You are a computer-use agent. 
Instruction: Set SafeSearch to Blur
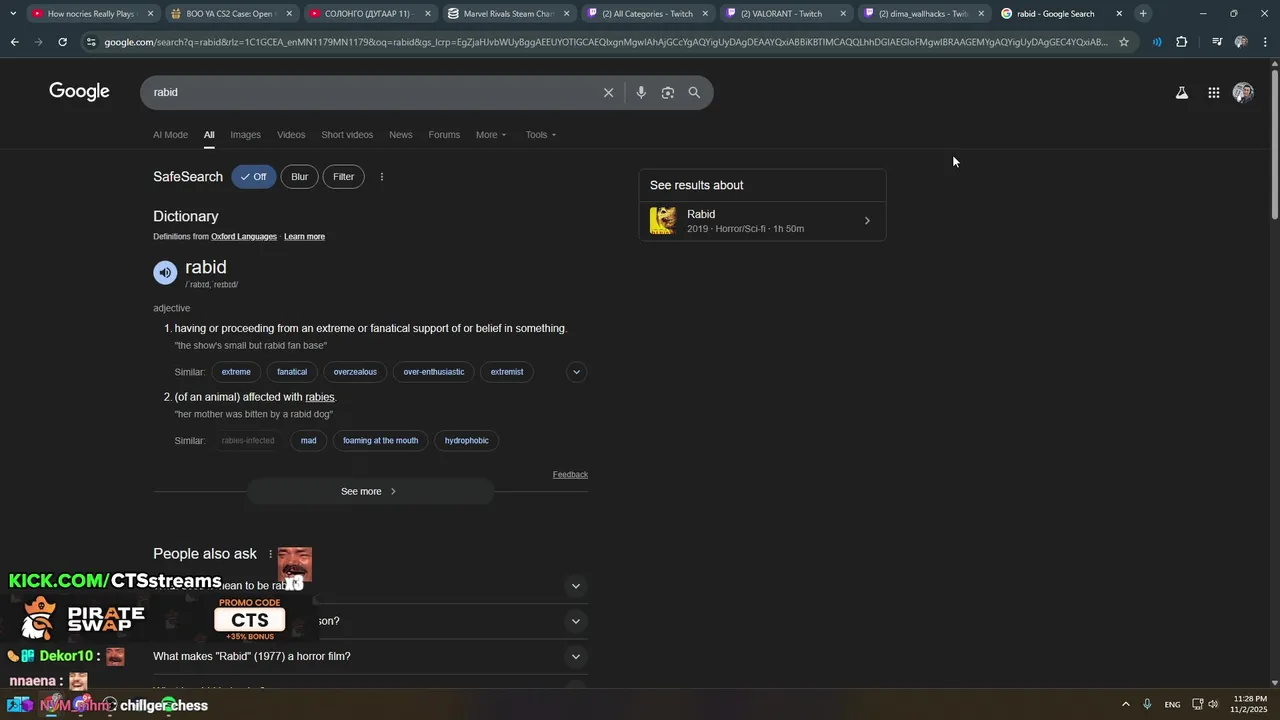(x=300, y=177)
